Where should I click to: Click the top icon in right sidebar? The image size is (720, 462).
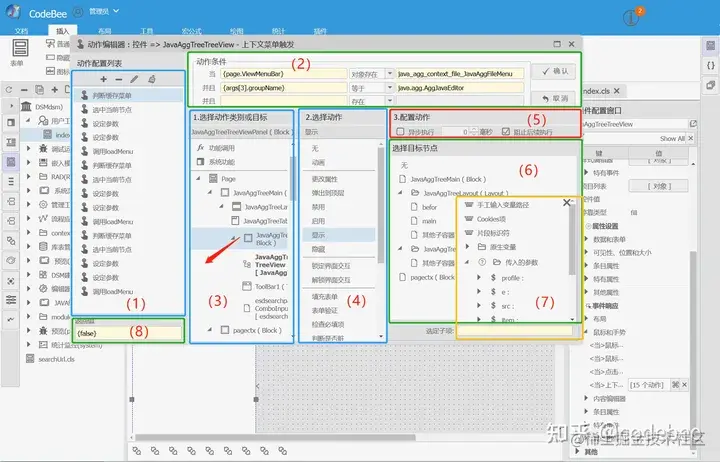[x=710, y=45]
